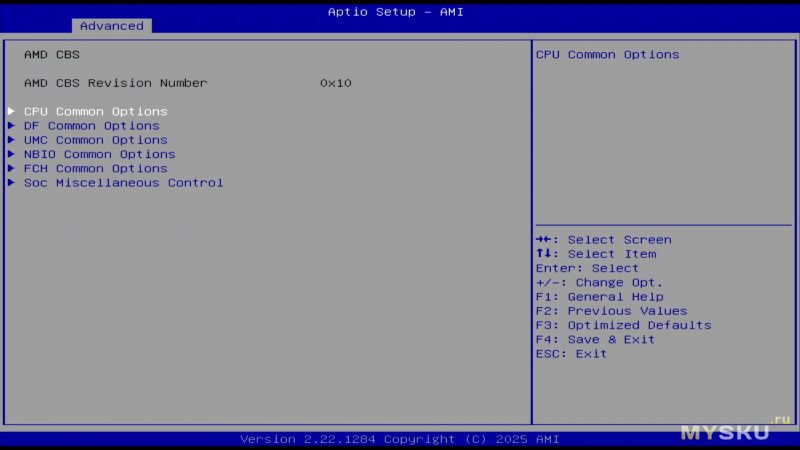Click arrow beside UMC Common Options
Viewport: 800px width, 450px height.
click(x=11, y=140)
